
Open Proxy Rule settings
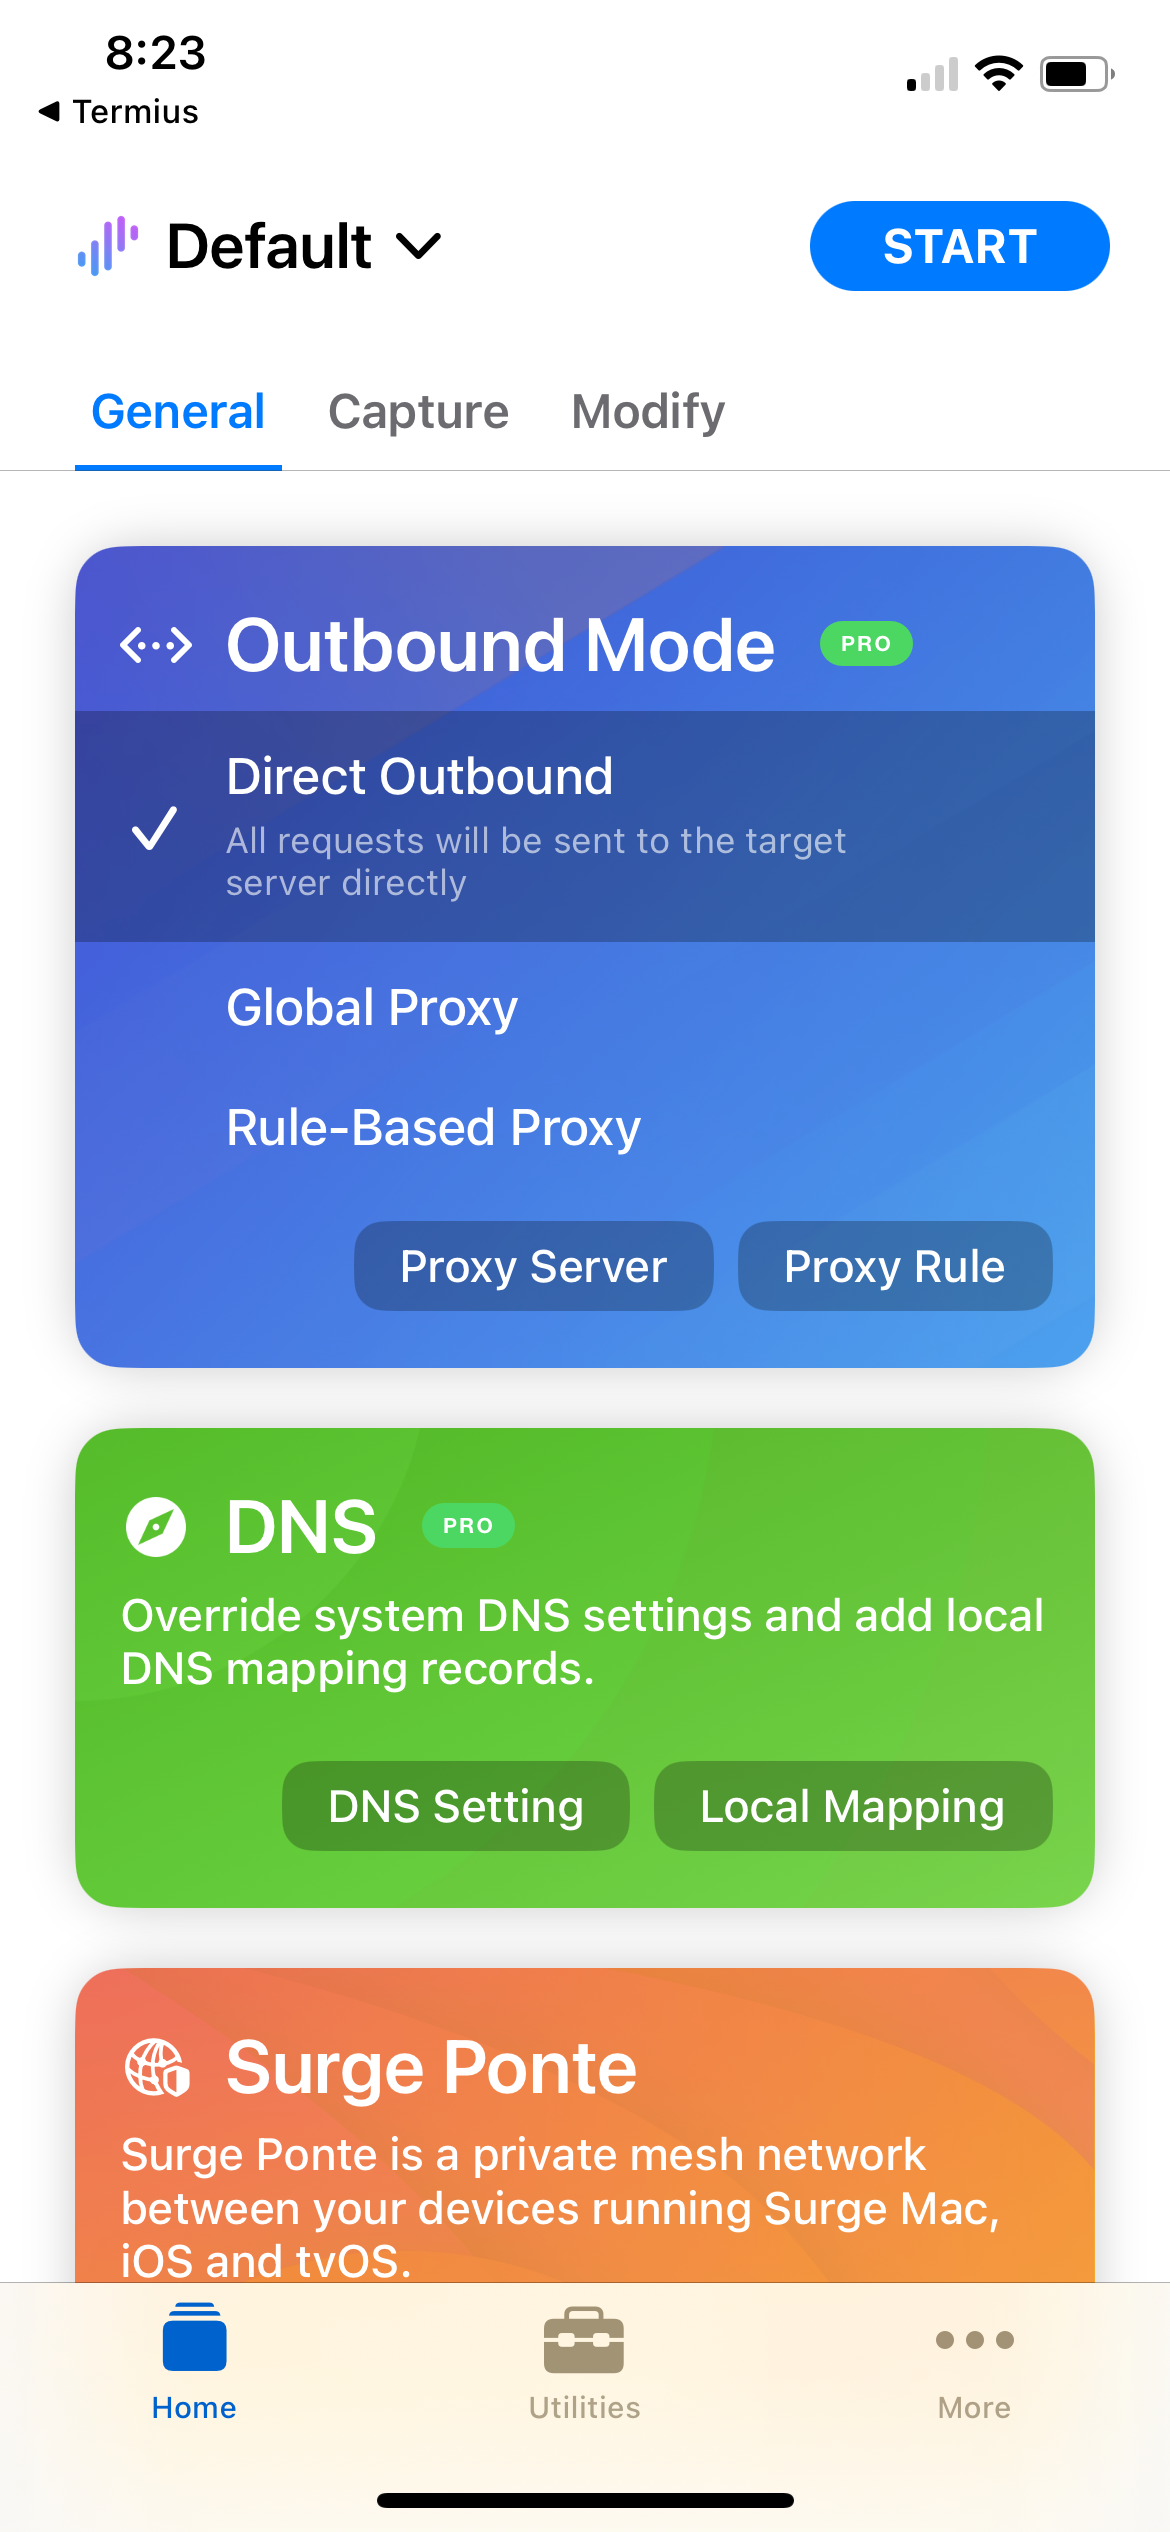point(895,1266)
